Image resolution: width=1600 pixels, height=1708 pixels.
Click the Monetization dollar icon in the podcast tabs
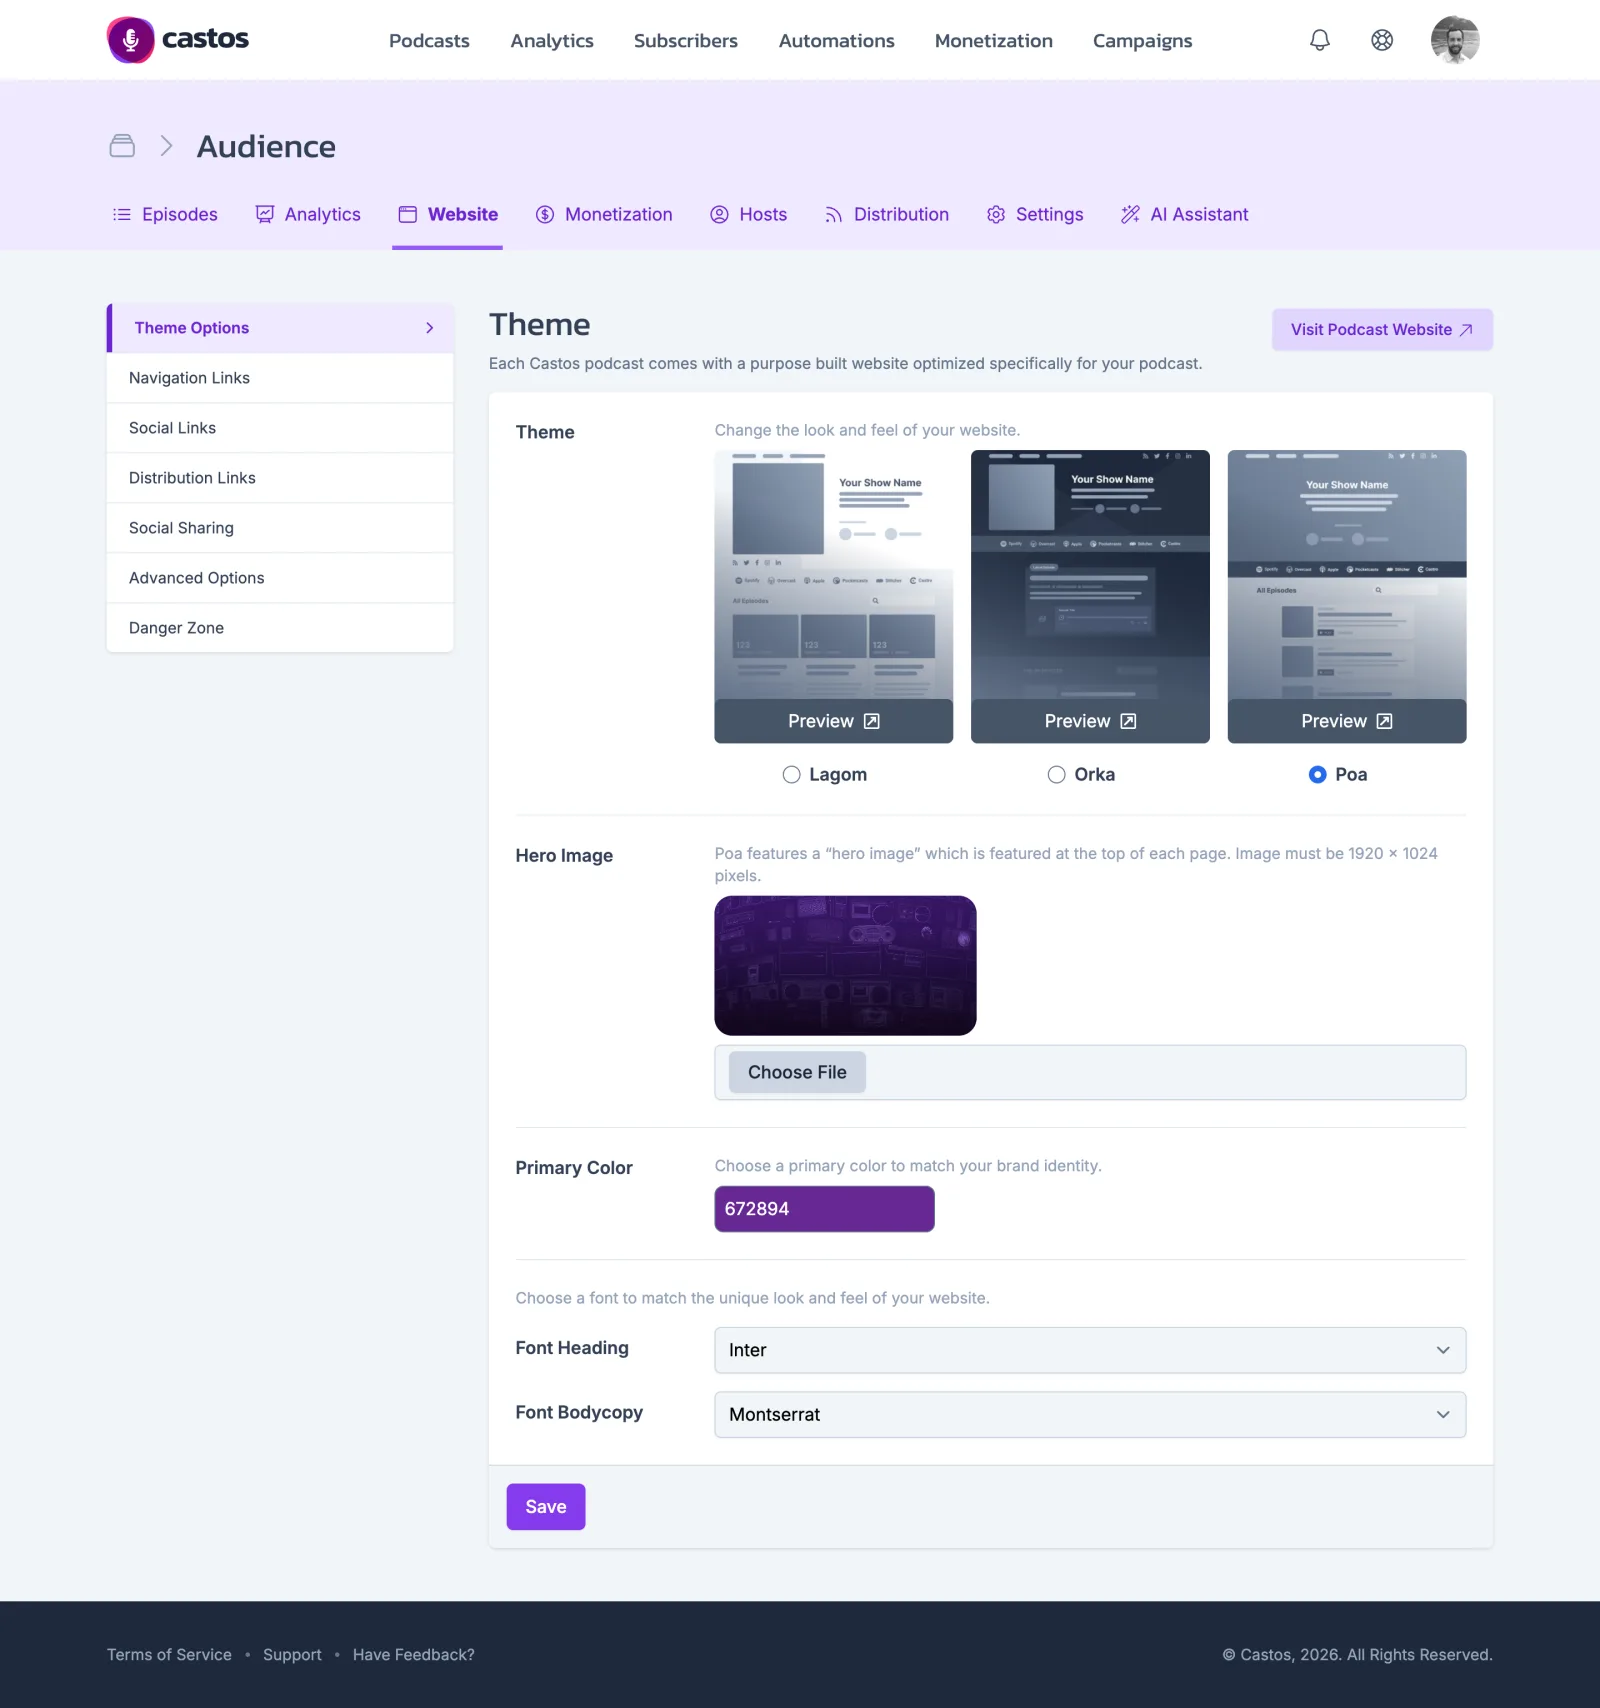pos(545,214)
